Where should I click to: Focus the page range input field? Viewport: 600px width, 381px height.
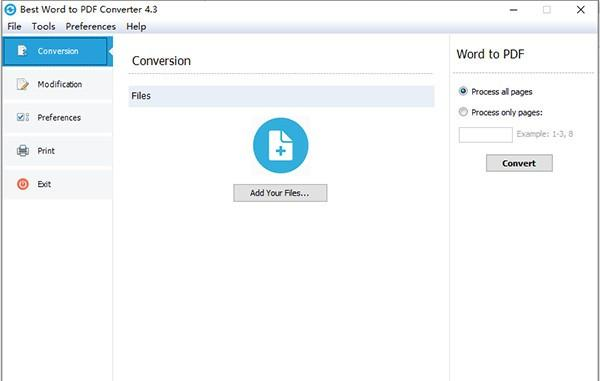[486, 135]
